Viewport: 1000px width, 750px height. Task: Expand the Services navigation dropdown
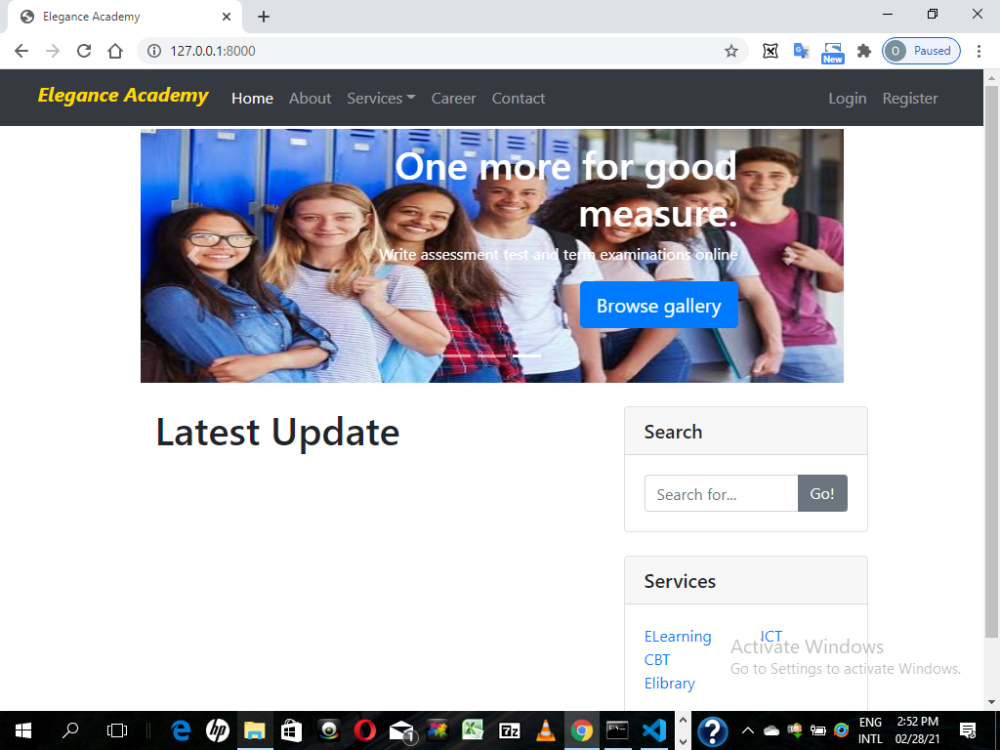[x=380, y=98]
